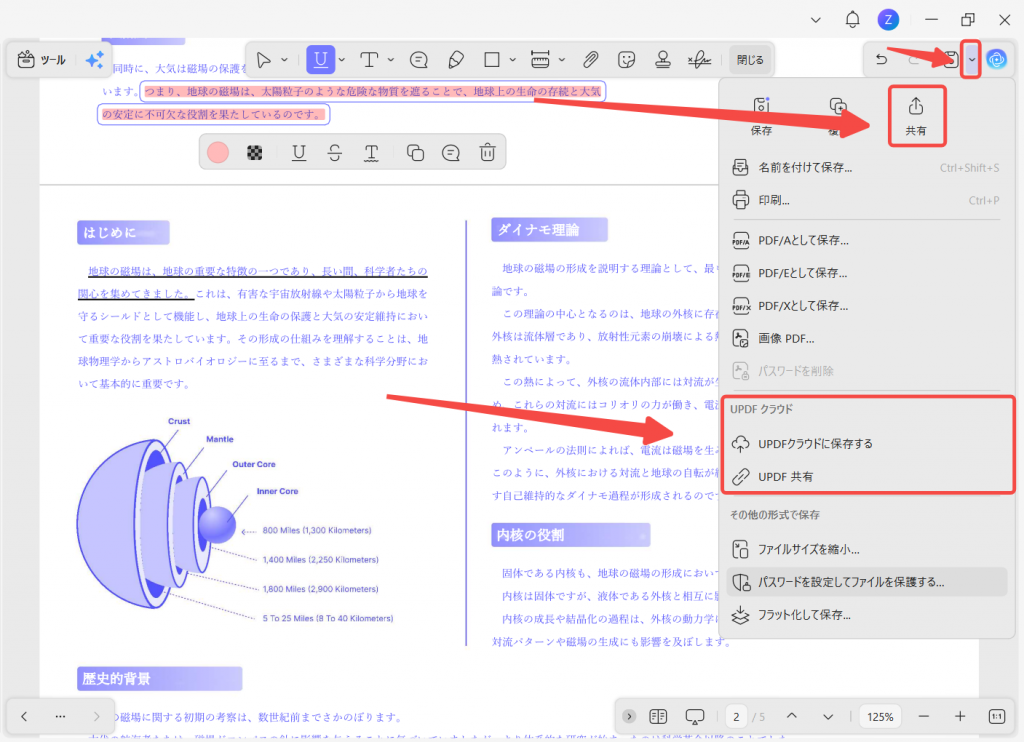Choose パスワードを設定してファイルを保護する option

click(x=866, y=582)
